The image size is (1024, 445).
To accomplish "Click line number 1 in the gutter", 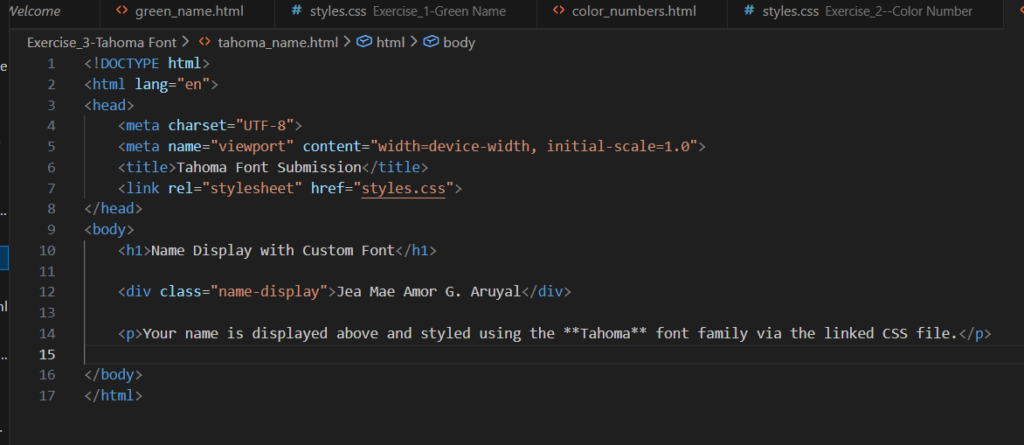I will tap(51, 64).
